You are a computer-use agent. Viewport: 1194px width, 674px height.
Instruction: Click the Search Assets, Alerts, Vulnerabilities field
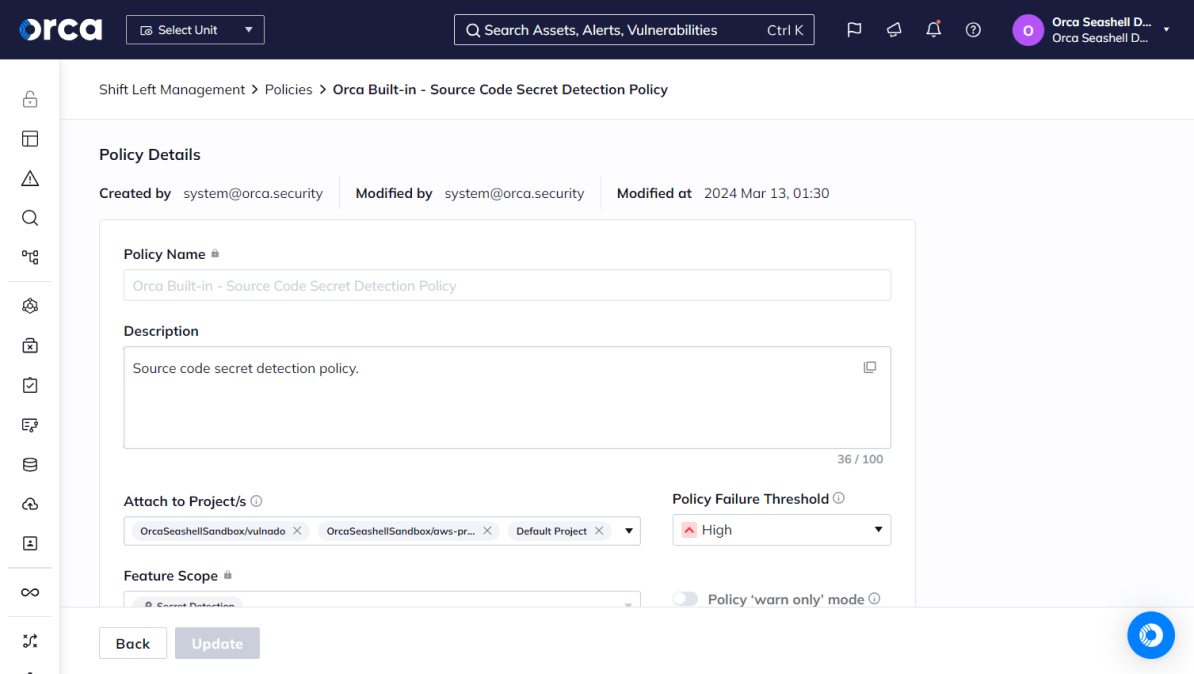click(x=634, y=30)
